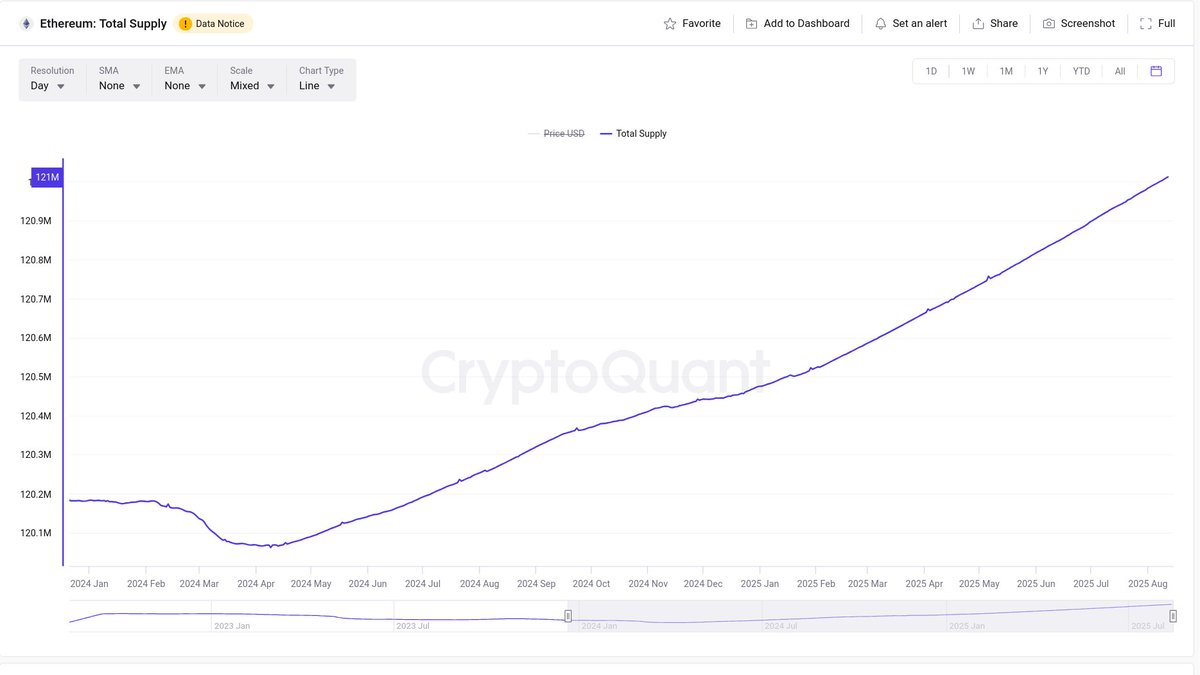The width and height of the screenshot is (1200, 675).
Task: Click the Ethereum: Total Supply title
Action: pyautogui.click(x=103, y=23)
